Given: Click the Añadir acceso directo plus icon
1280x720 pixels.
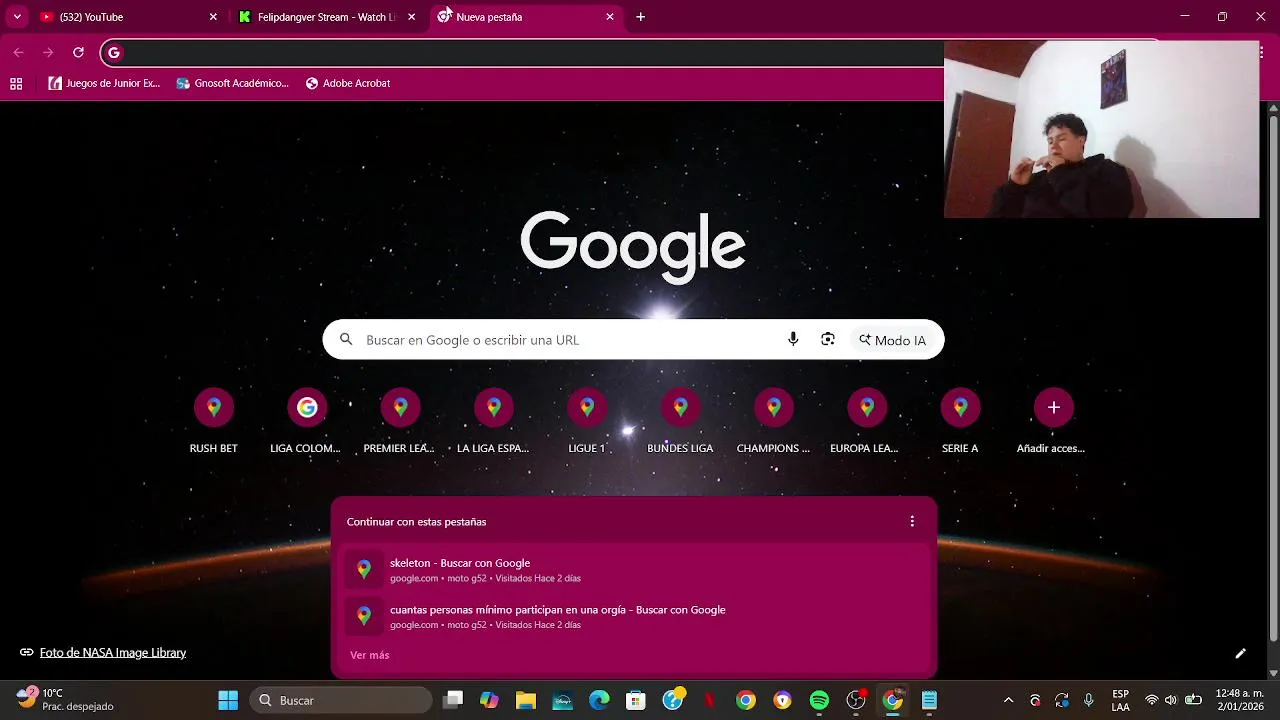Looking at the screenshot, I should point(1053,407).
